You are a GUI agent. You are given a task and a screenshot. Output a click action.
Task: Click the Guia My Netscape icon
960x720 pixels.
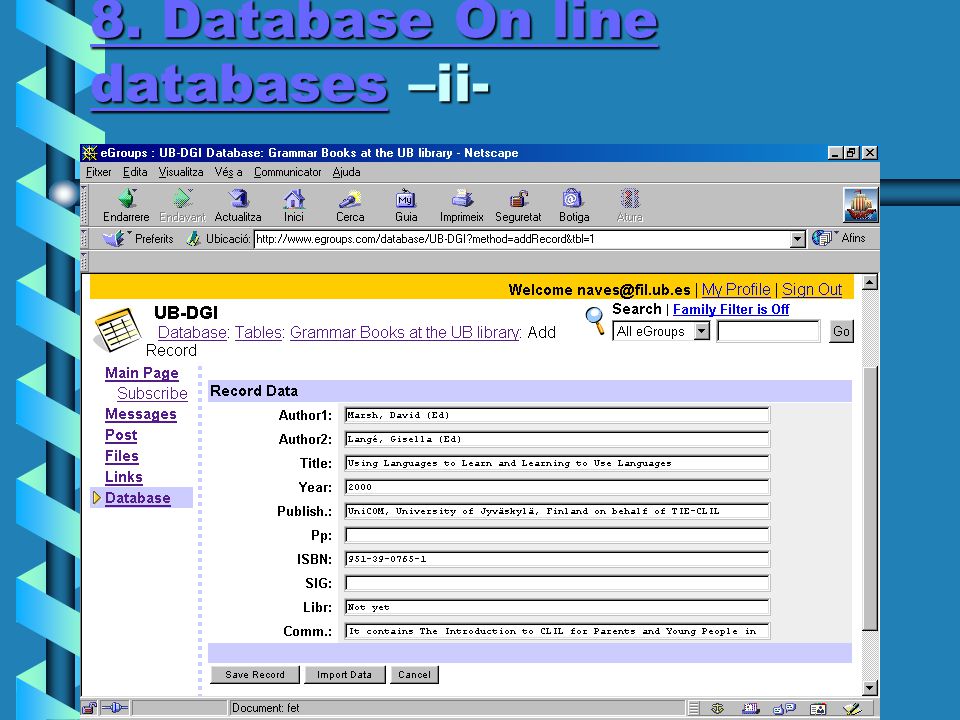pyautogui.click(x=405, y=198)
